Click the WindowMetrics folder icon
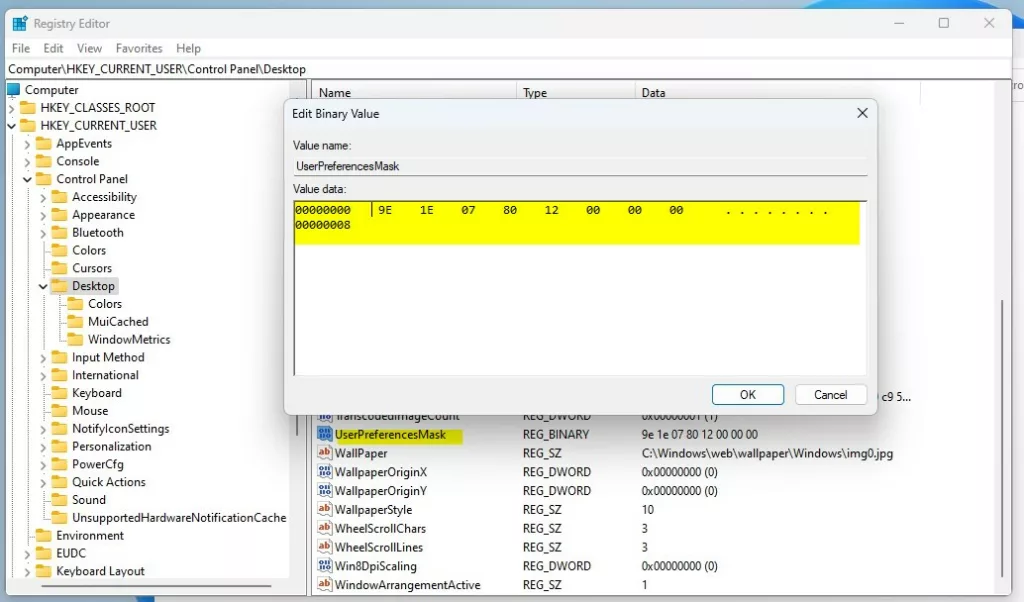Viewport: 1024px width, 602px height. click(x=76, y=339)
